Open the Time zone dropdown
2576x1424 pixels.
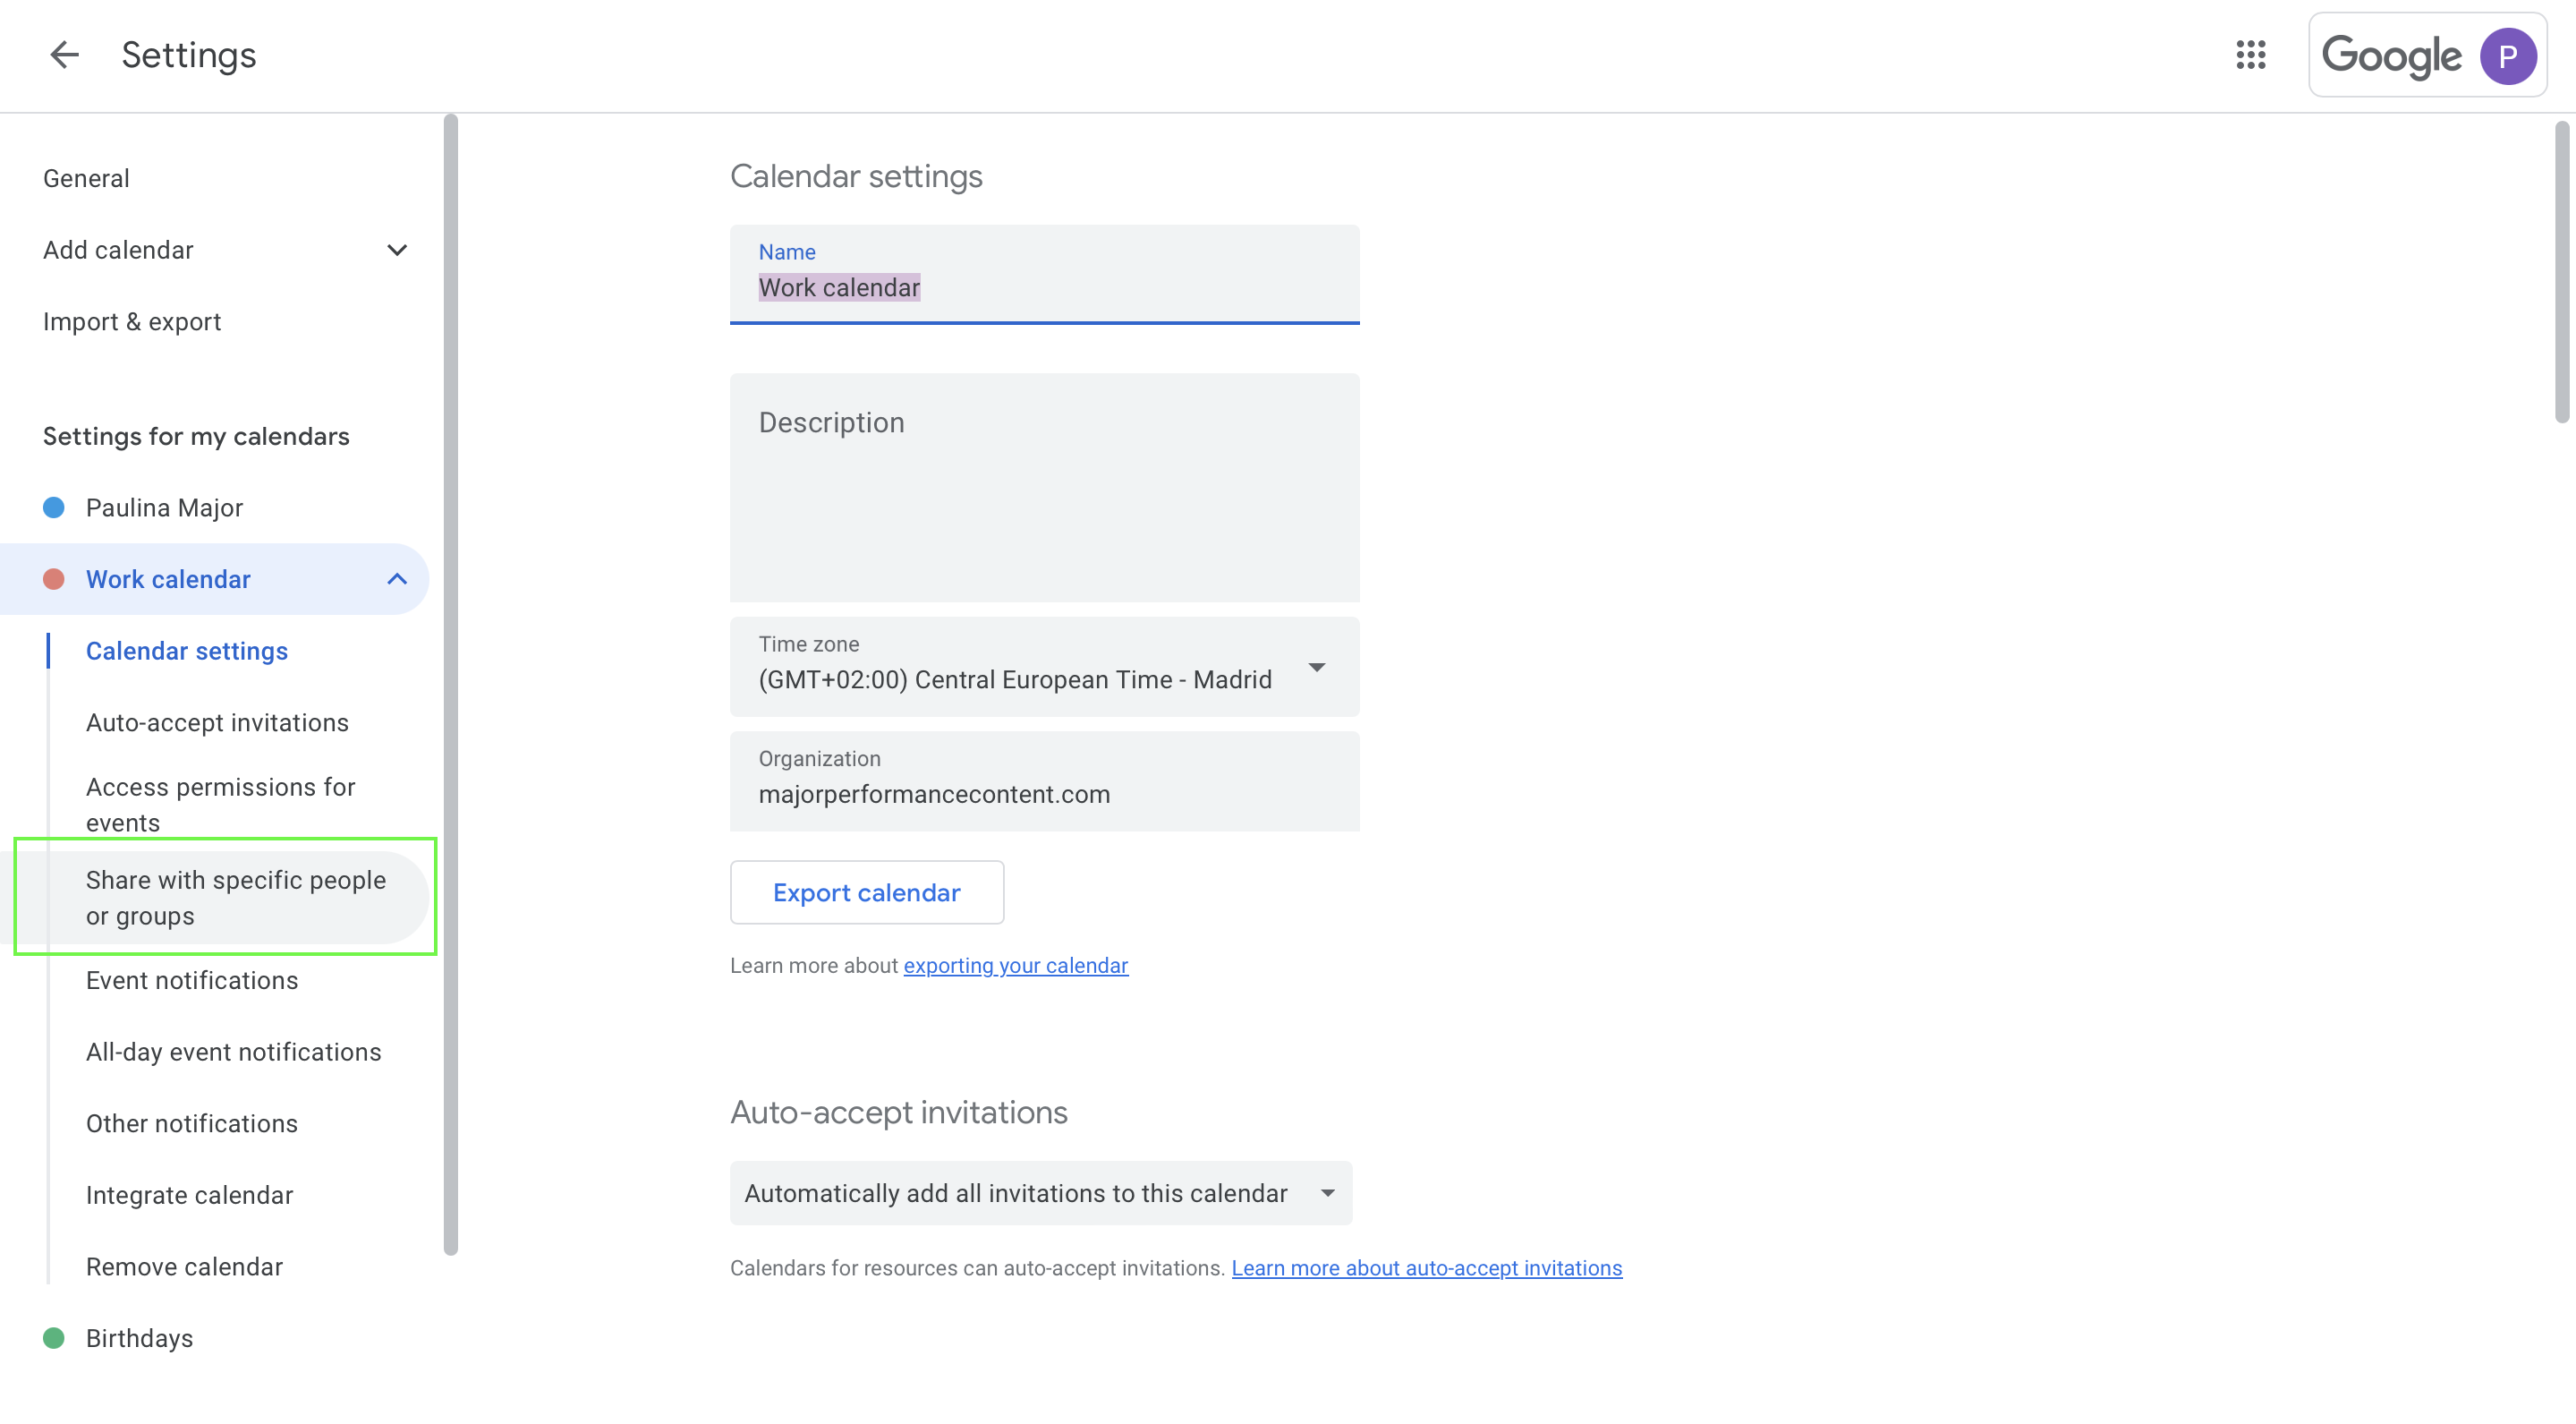click(1318, 667)
